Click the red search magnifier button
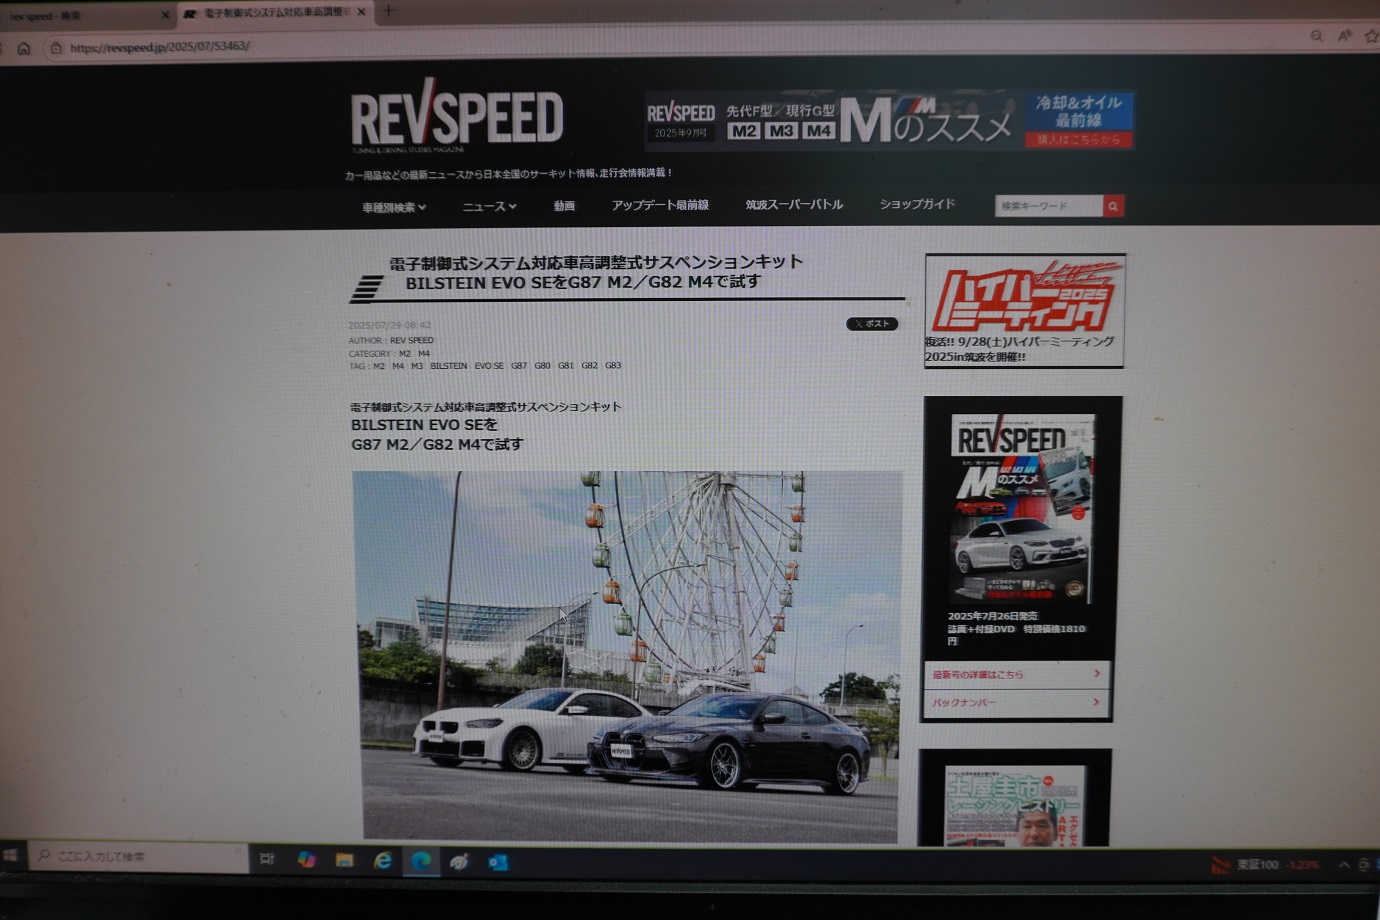Viewport: 1380px width, 920px height. (x=1113, y=206)
